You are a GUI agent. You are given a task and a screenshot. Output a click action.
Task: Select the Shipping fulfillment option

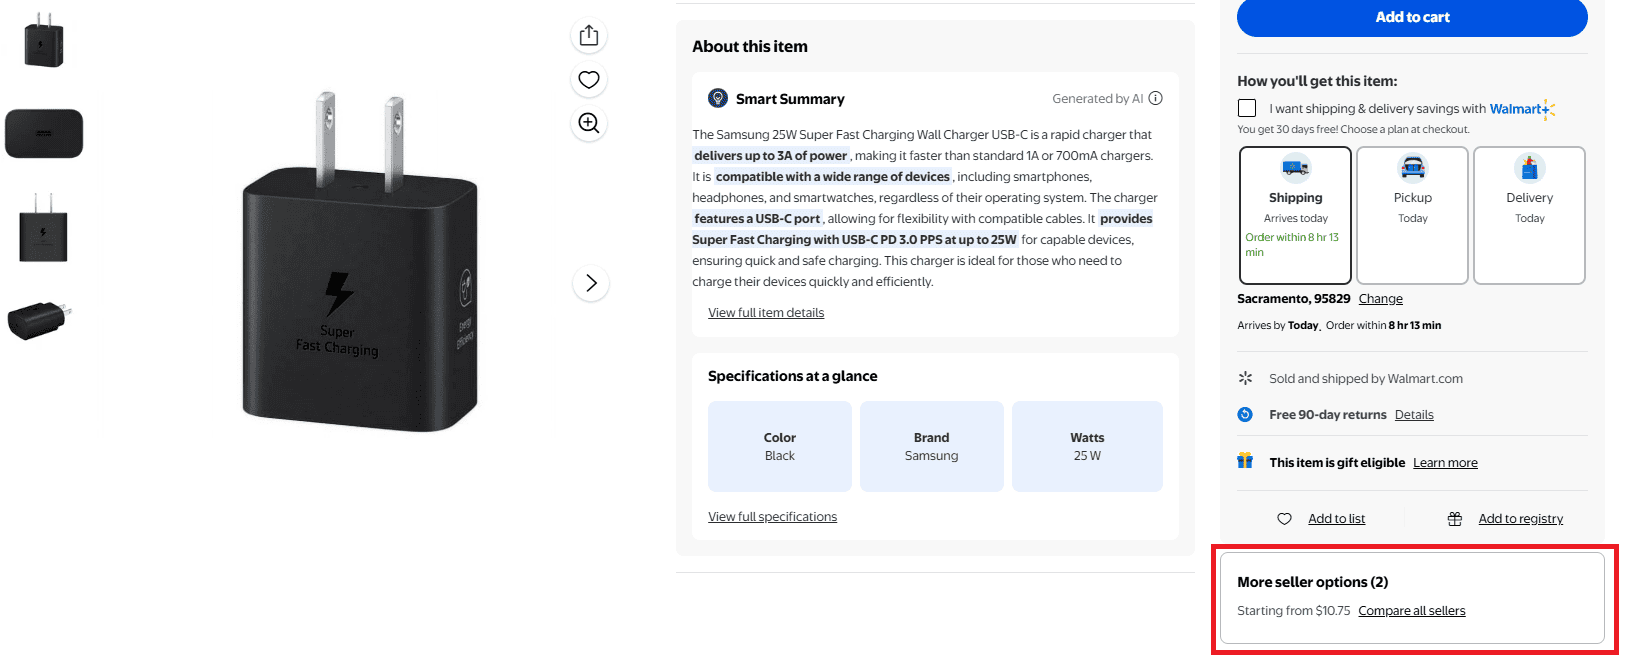(x=1296, y=216)
